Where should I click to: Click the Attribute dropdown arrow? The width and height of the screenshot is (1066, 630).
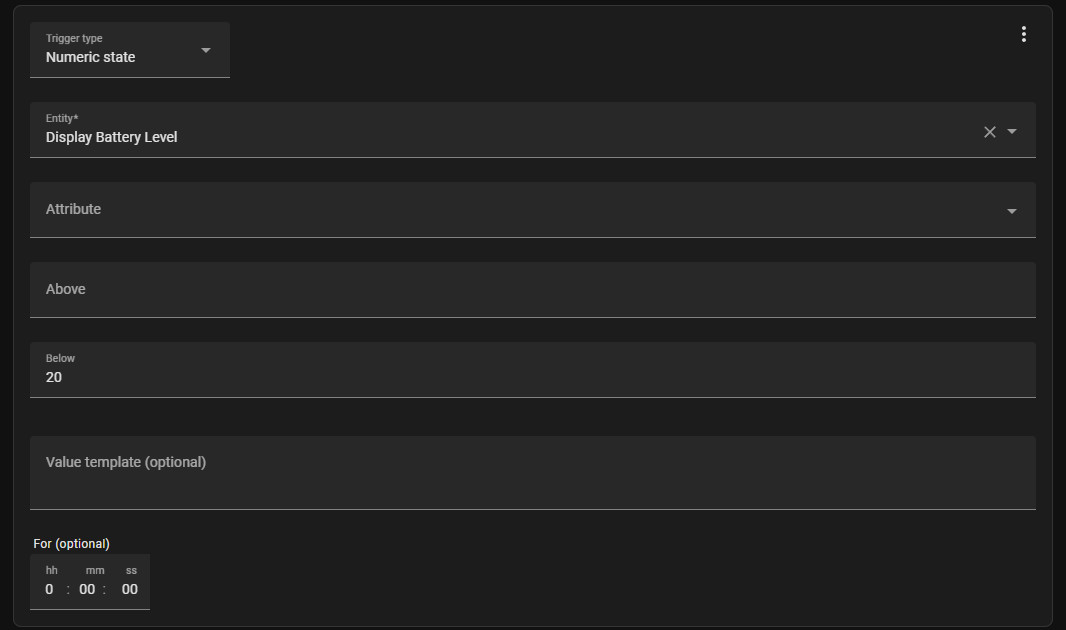pos(1012,211)
